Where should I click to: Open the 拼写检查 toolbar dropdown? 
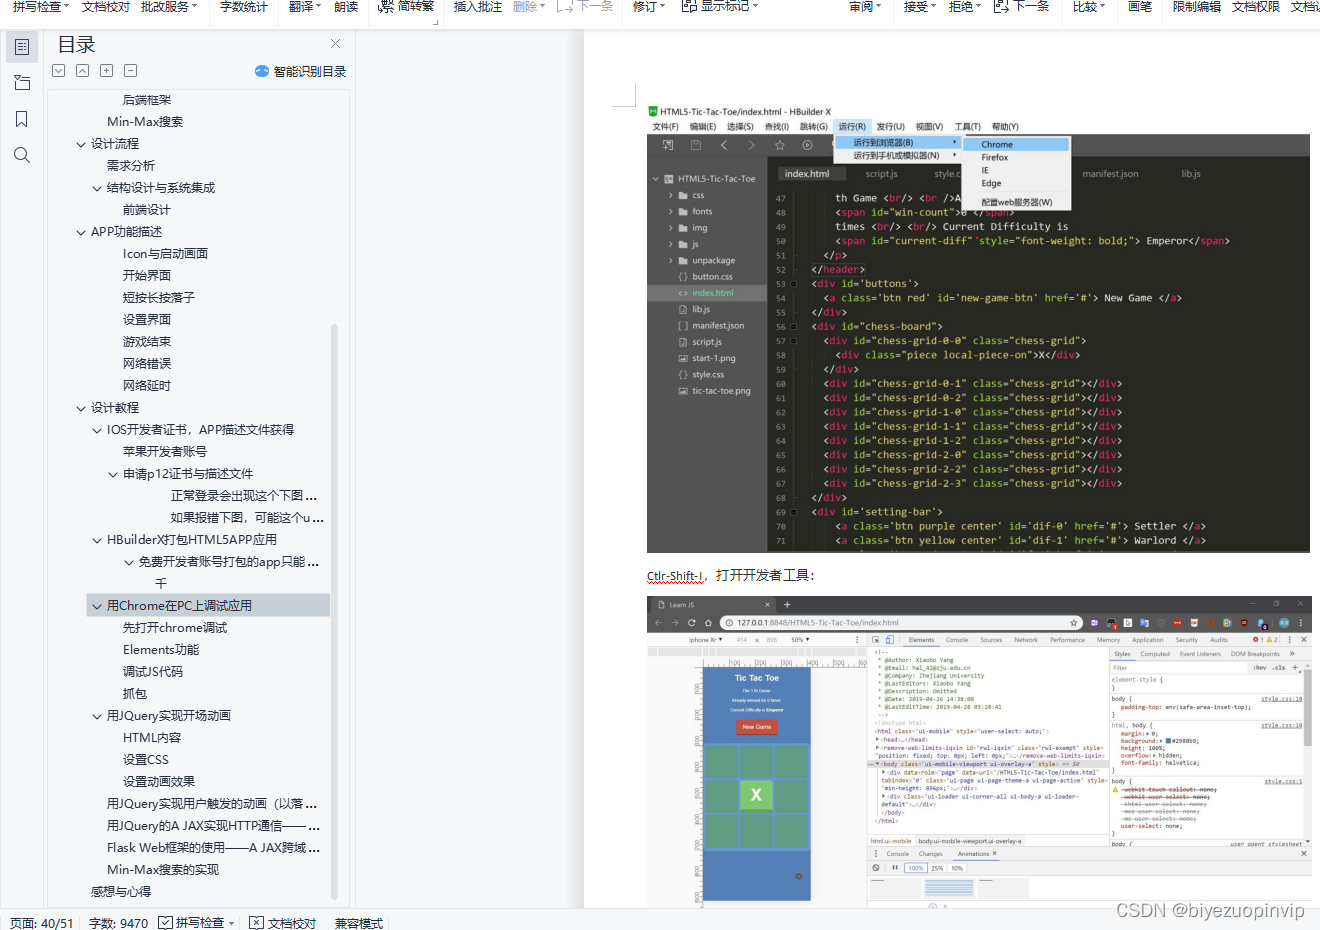click(x=66, y=6)
